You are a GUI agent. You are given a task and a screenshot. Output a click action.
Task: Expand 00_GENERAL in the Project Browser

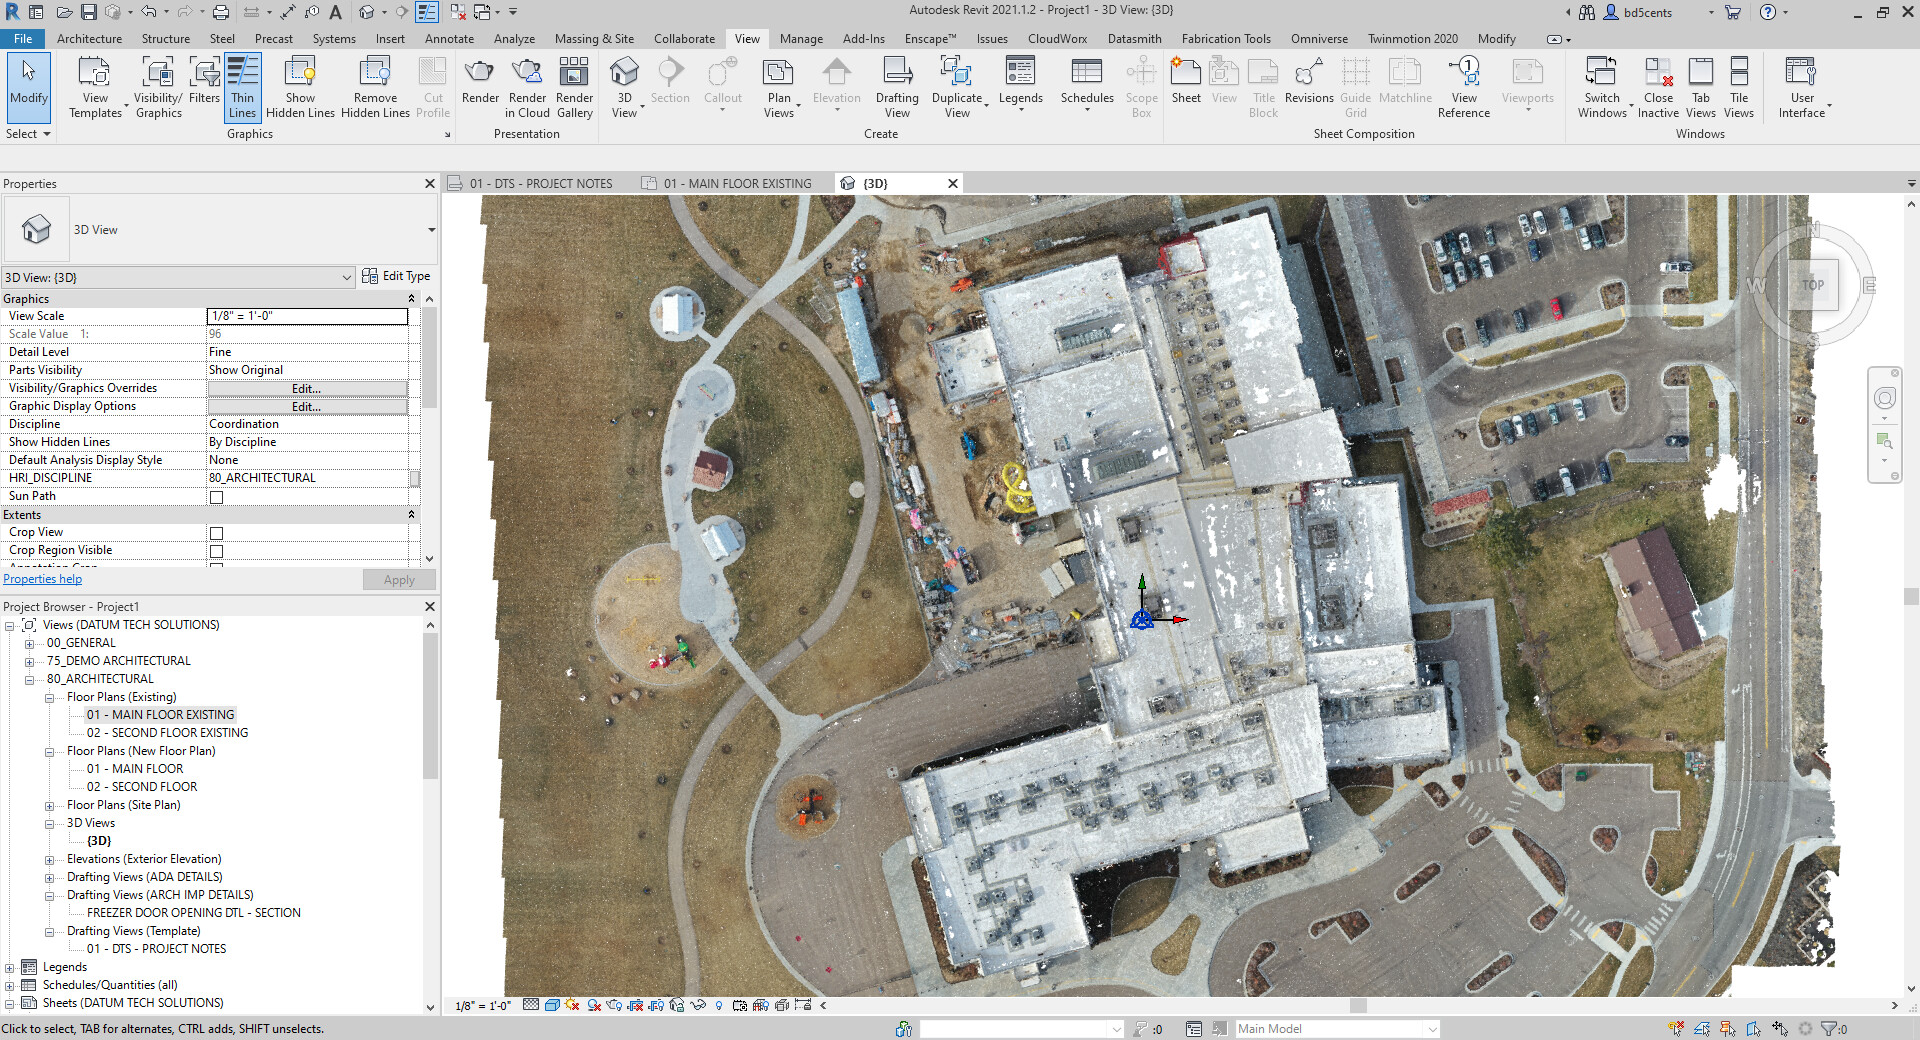pyautogui.click(x=31, y=643)
